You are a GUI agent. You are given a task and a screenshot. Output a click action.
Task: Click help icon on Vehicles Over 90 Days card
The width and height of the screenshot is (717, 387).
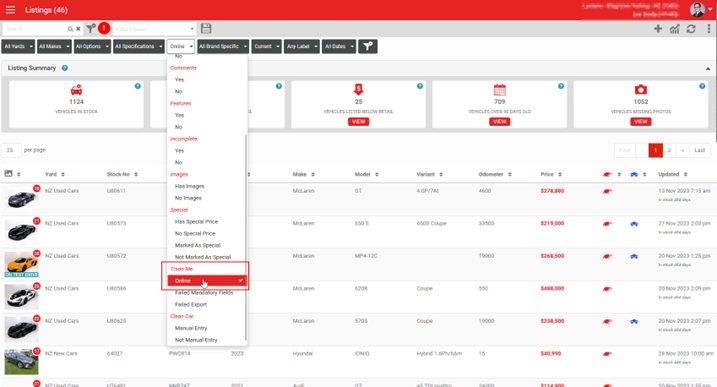561,86
